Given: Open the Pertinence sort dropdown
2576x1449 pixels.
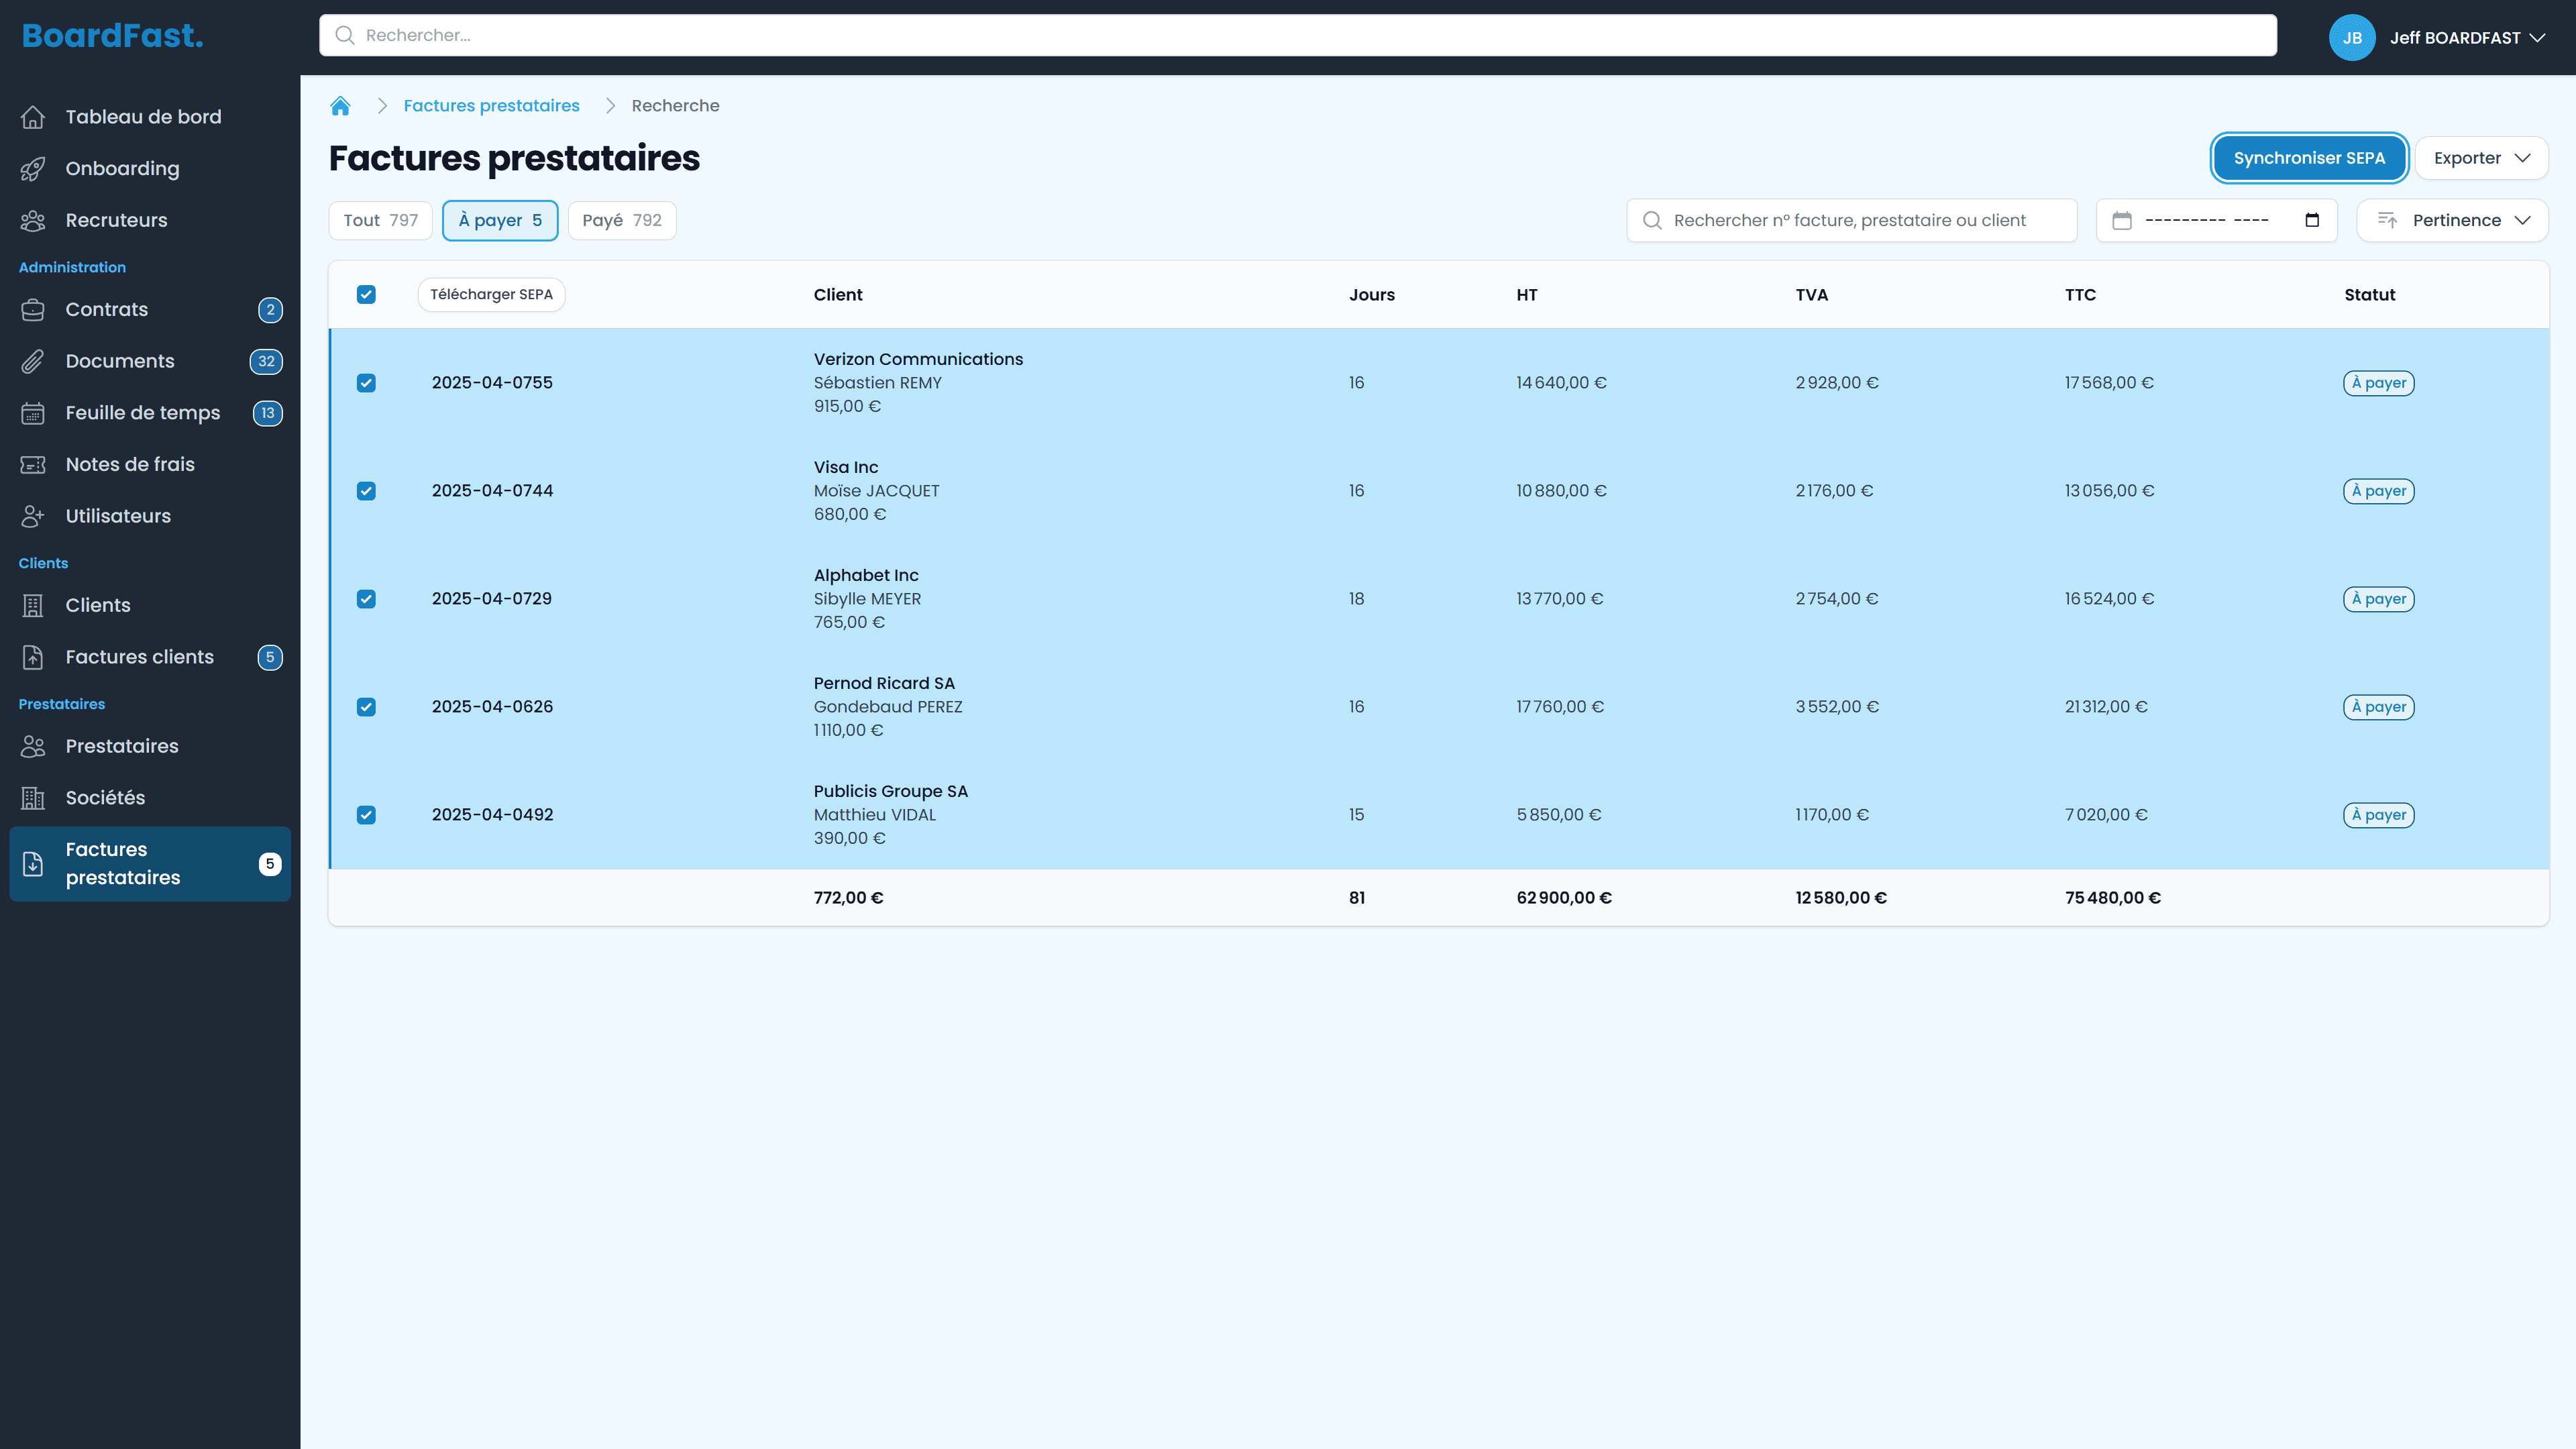Looking at the screenshot, I should [2452, 221].
